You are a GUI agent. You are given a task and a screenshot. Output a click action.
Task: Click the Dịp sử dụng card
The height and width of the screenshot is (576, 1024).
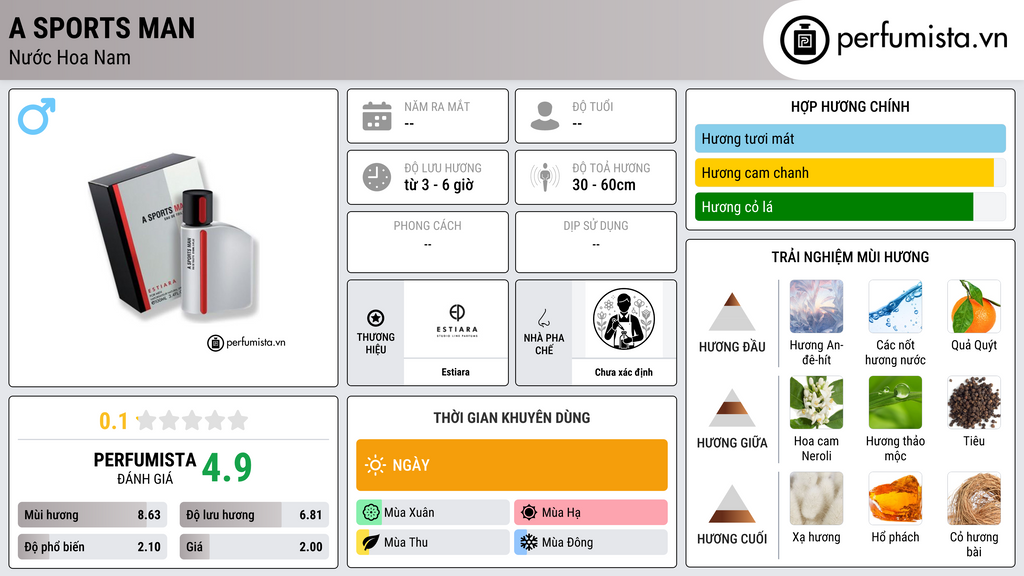pos(596,242)
